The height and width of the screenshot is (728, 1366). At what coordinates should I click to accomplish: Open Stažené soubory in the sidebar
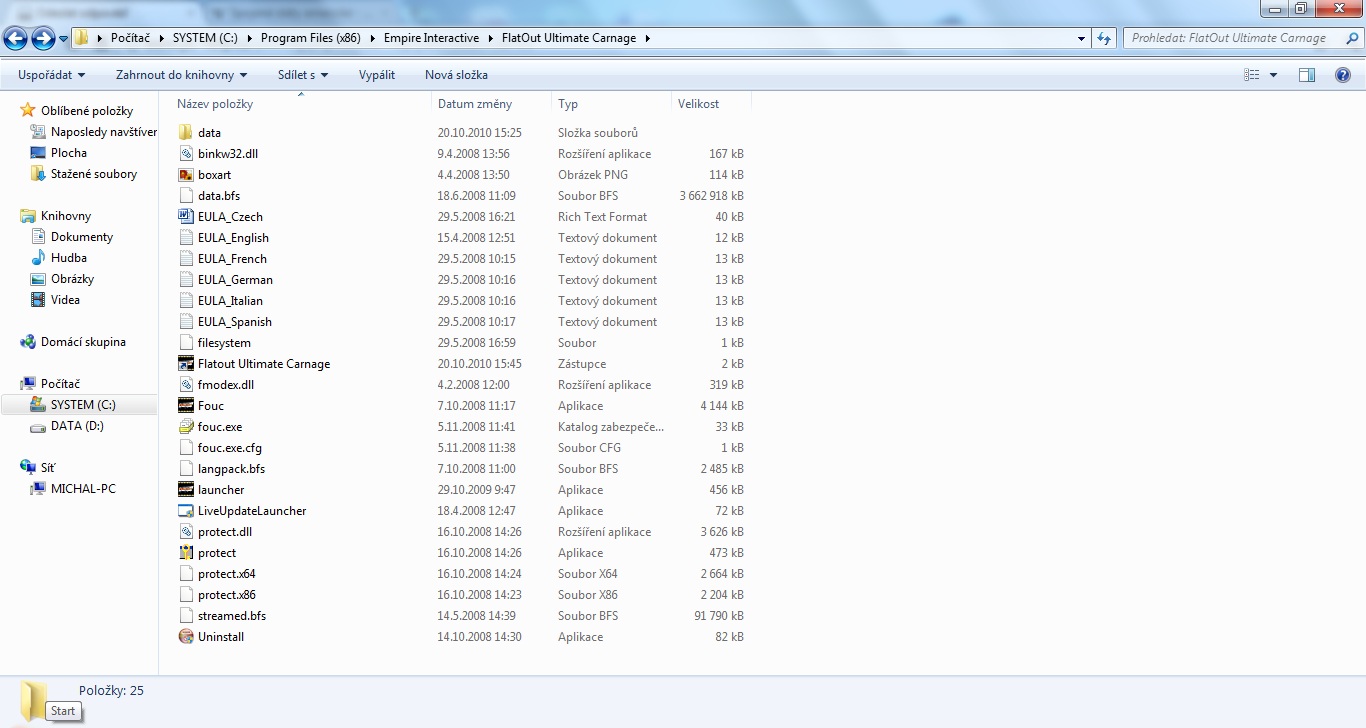[94, 174]
